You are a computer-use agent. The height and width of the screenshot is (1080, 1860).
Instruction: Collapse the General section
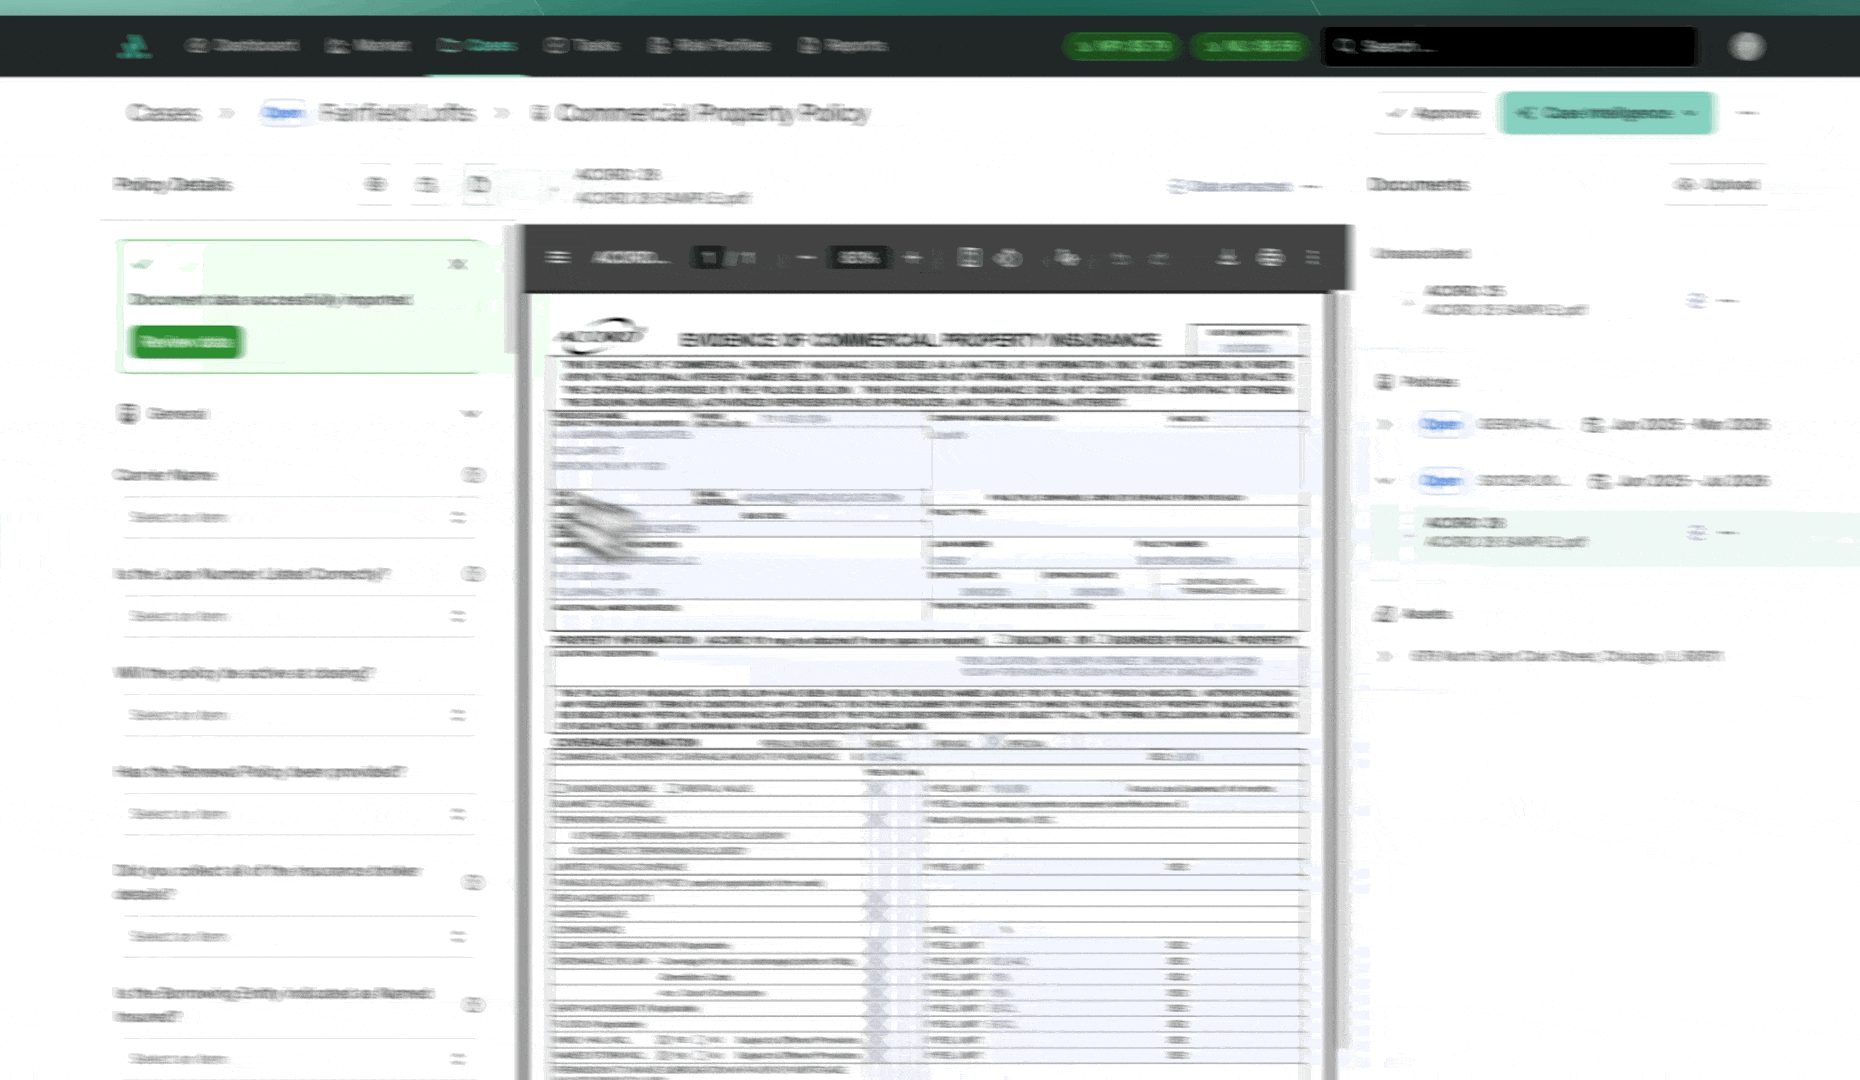point(470,414)
